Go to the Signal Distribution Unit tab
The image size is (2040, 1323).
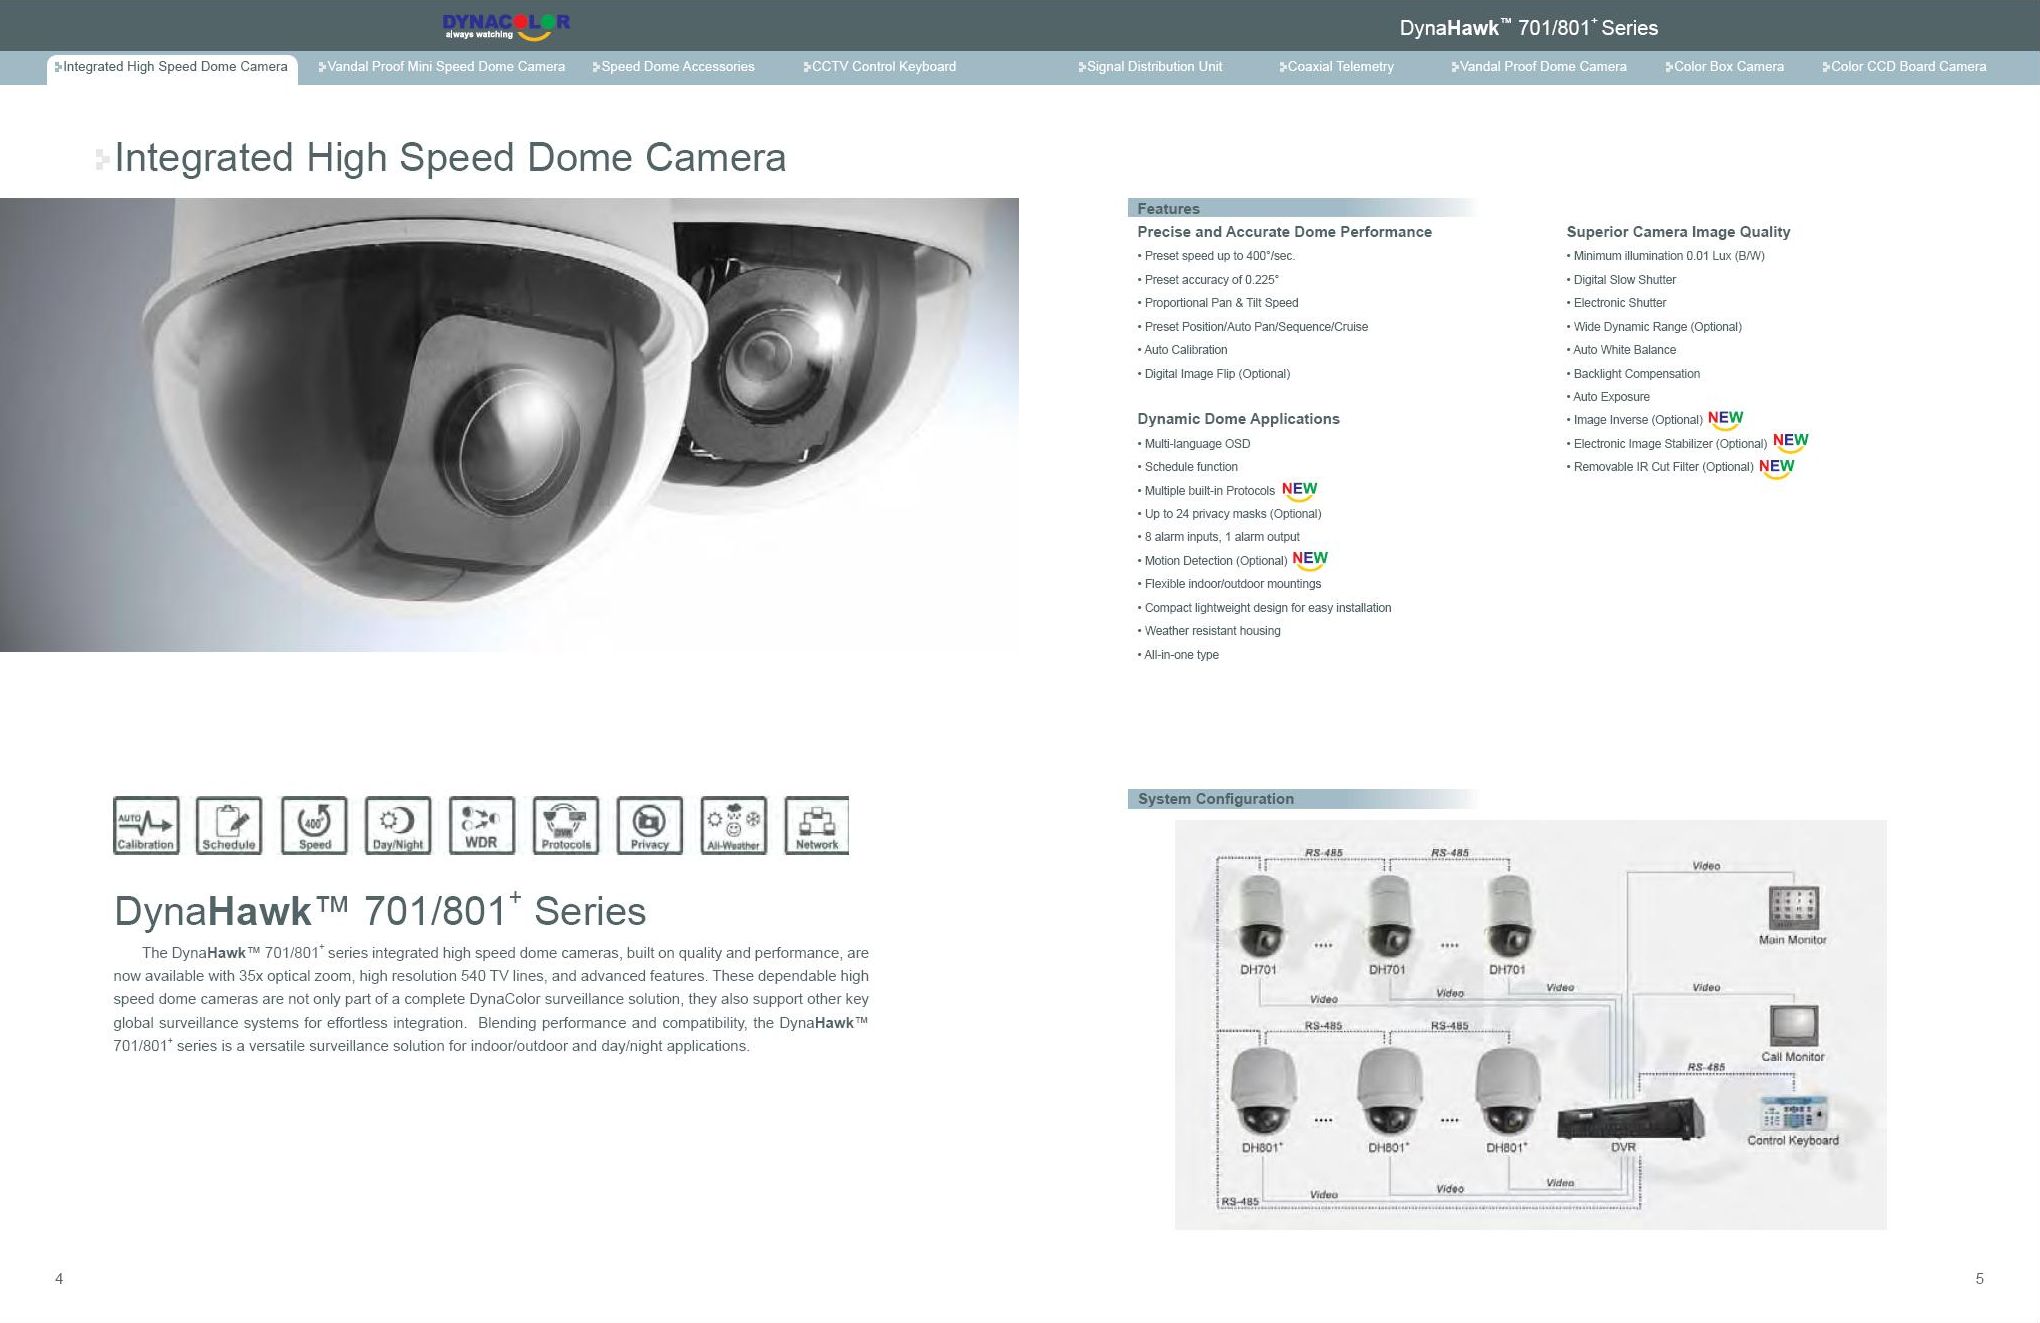click(1150, 67)
